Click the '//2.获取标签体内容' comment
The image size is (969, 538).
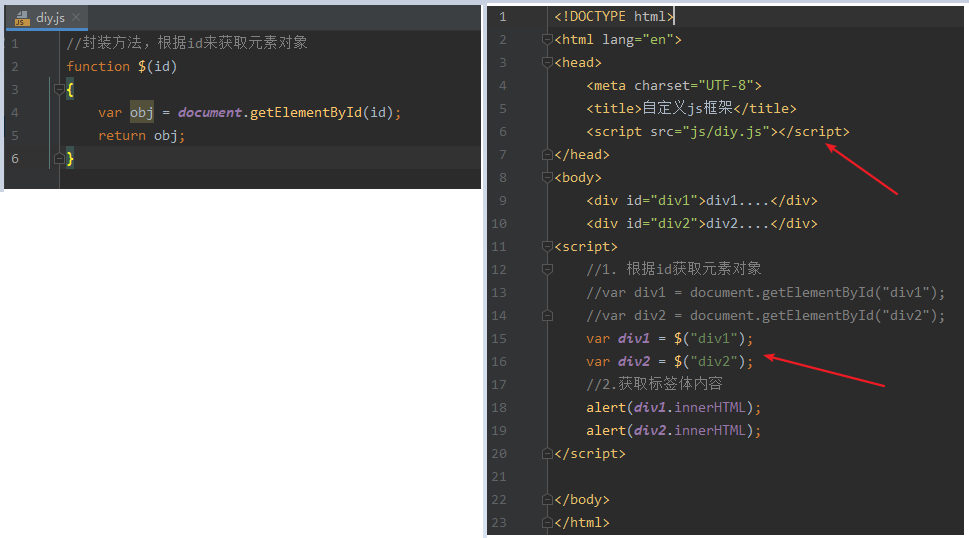654,384
